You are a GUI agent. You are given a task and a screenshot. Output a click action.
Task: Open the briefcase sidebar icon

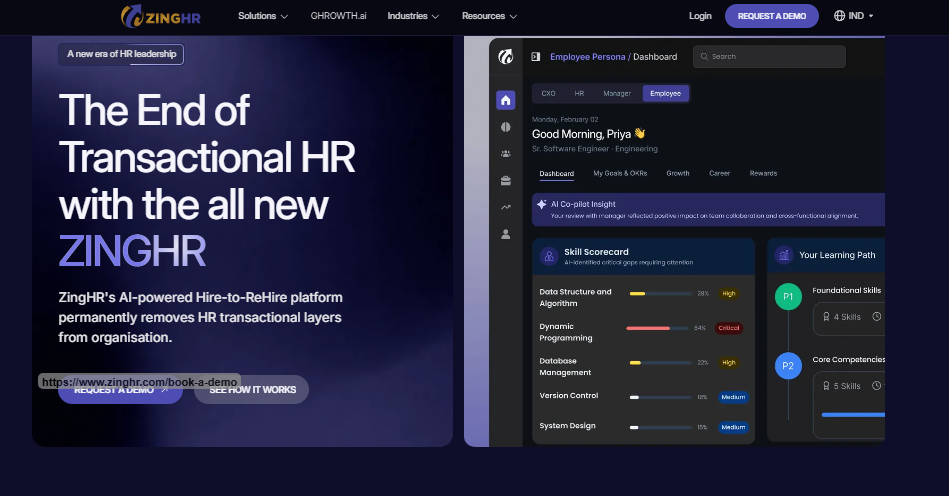point(505,180)
